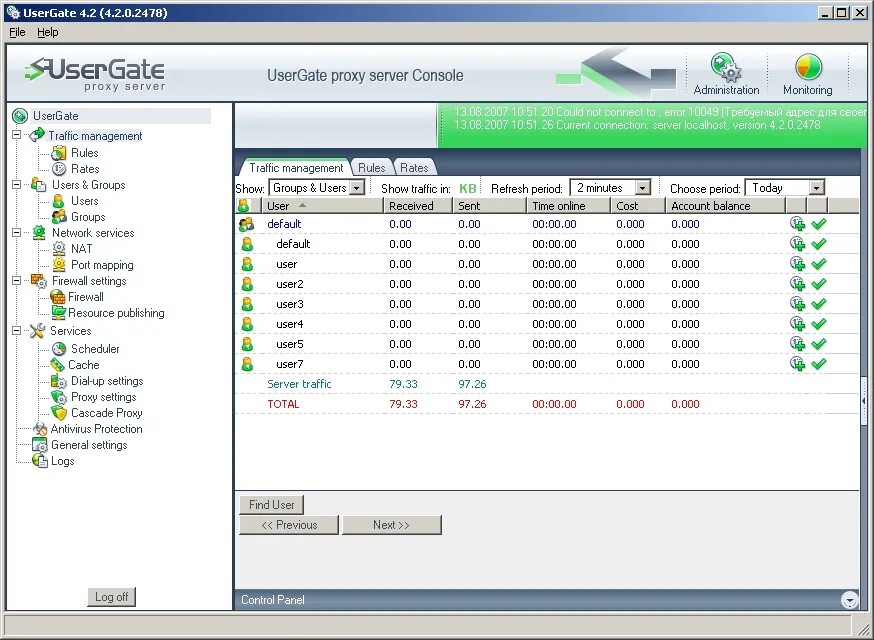Click the Find User button
This screenshot has height=640, width=874.
point(271,505)
